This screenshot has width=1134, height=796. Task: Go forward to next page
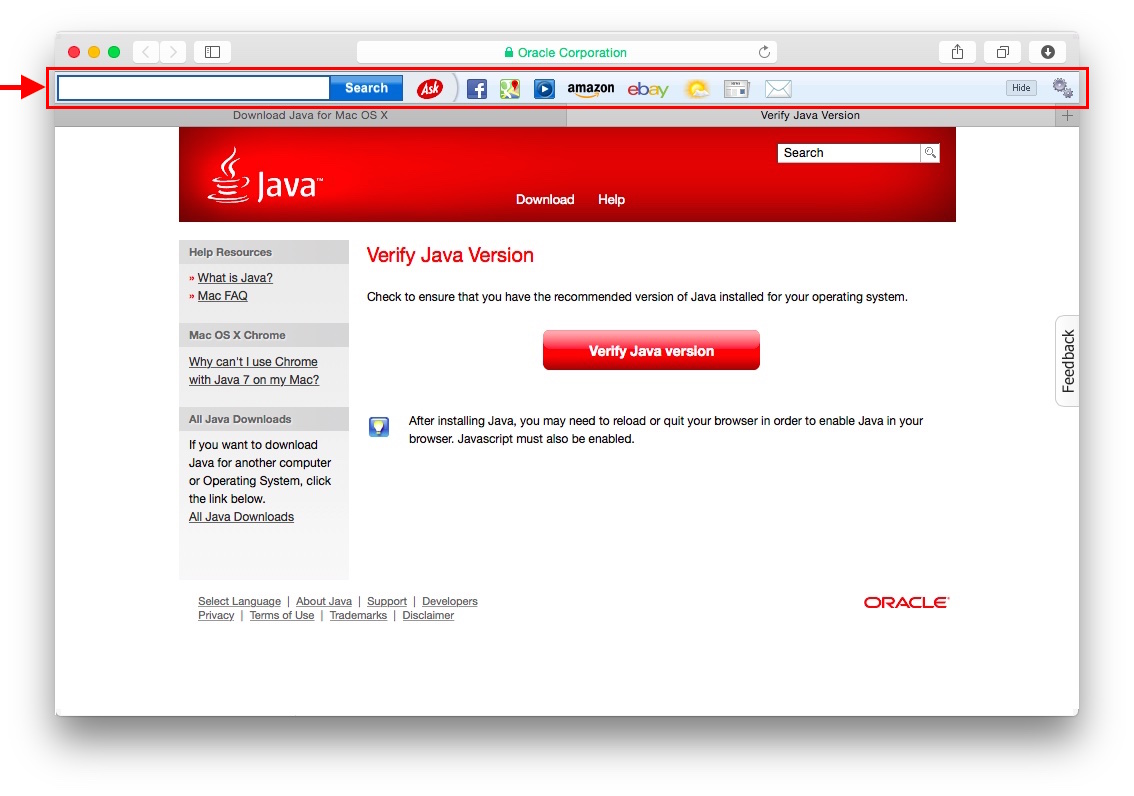coord(173,52)
